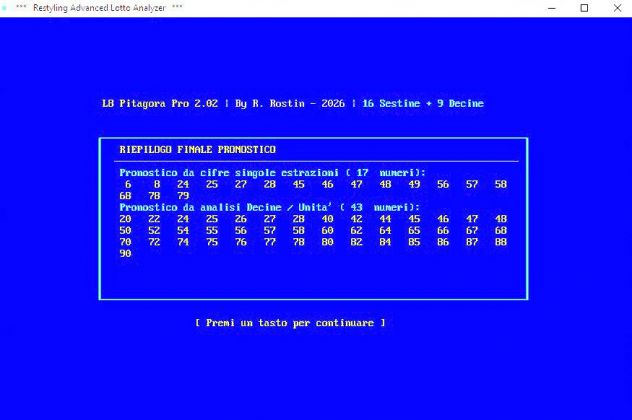This screenshot has width=632, height=420.
Task: Select number 6 in the cifre singole list
Action: point(128,184)
